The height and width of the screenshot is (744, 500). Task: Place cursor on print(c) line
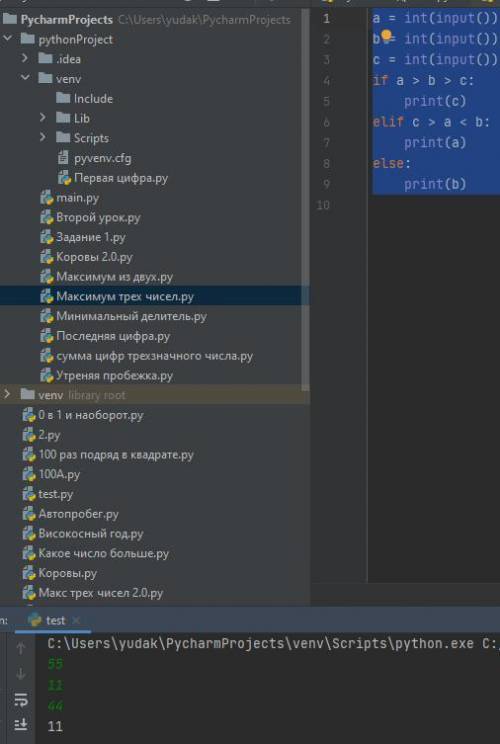(435, 101)
